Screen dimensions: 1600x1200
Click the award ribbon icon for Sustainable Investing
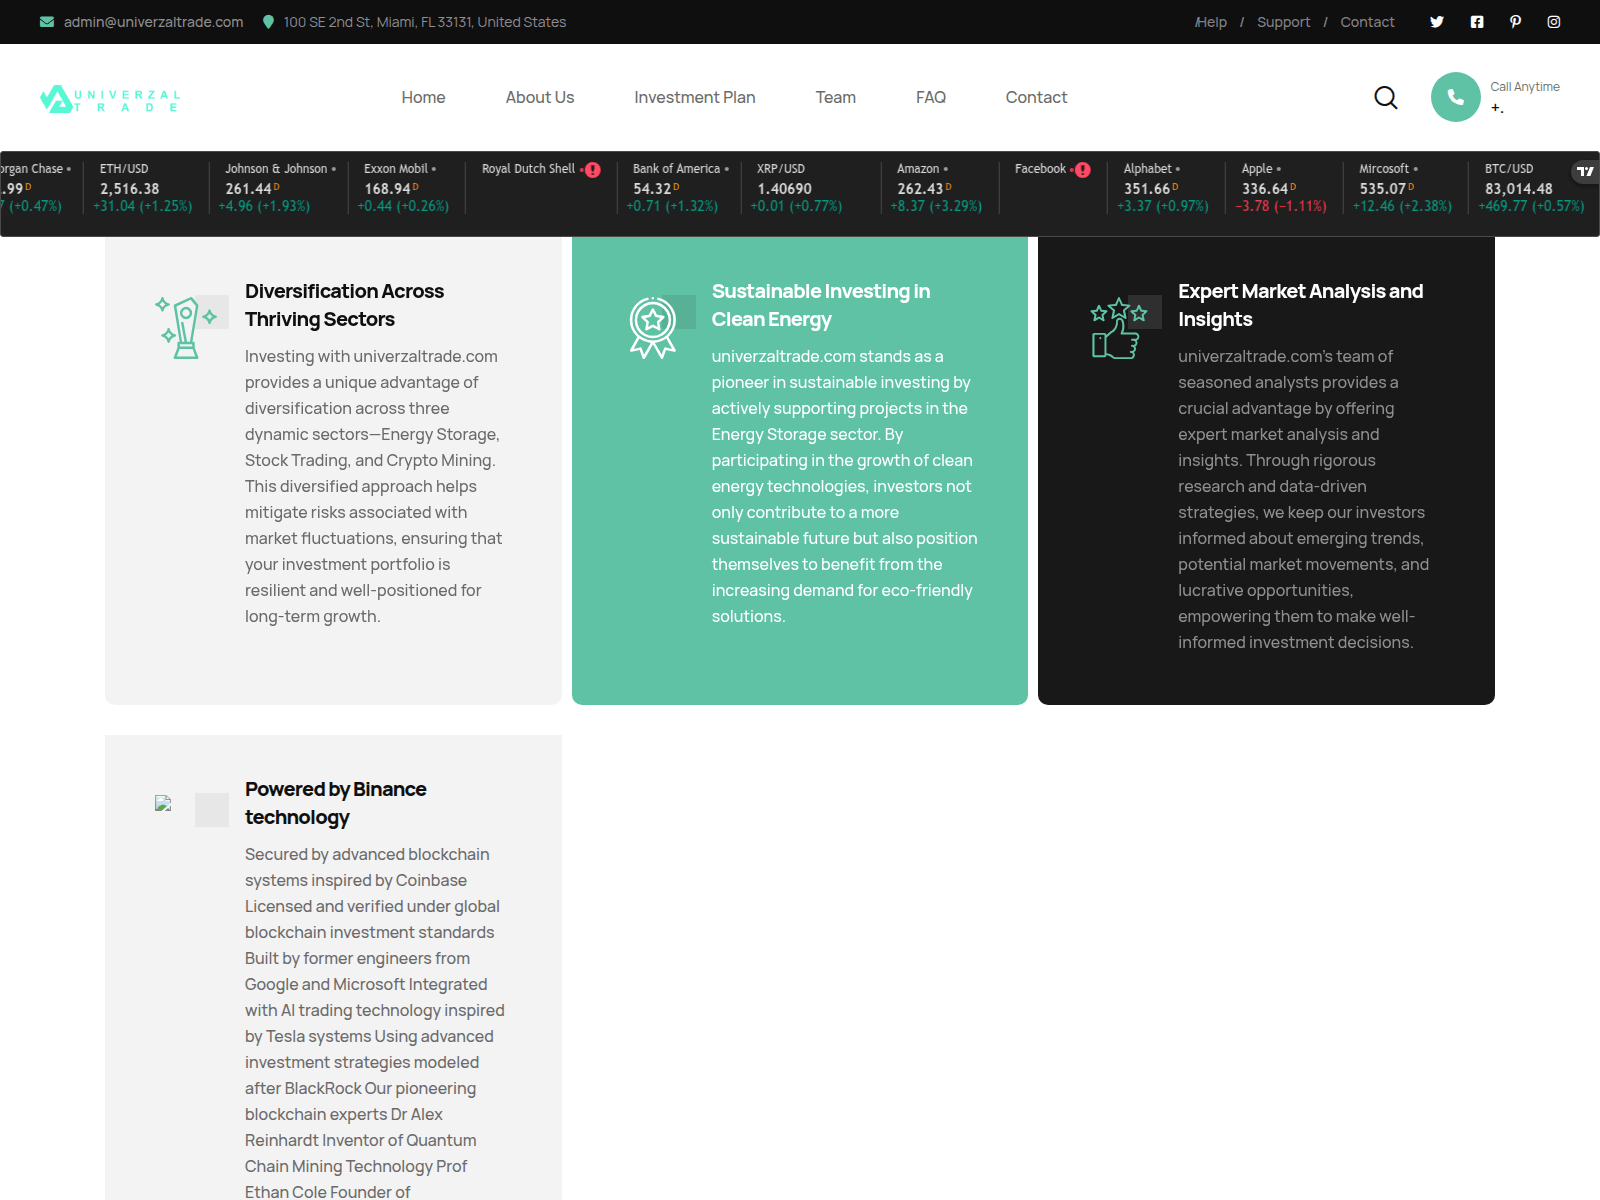coord(653,327)
